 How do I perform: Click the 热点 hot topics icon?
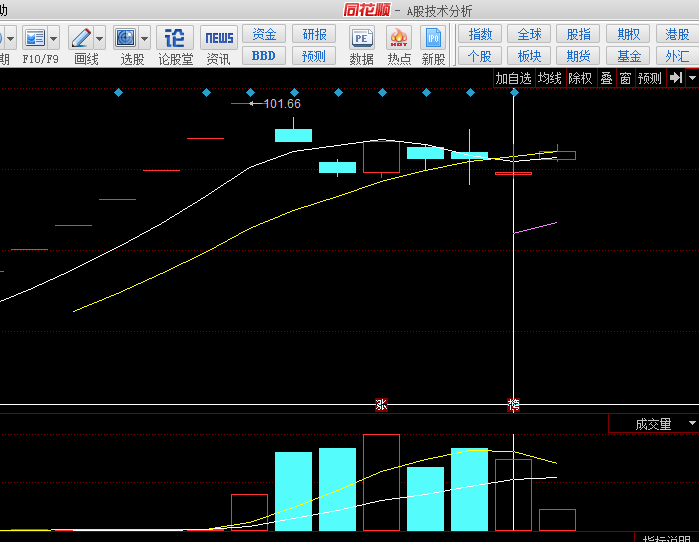click(x=398, y=39)
